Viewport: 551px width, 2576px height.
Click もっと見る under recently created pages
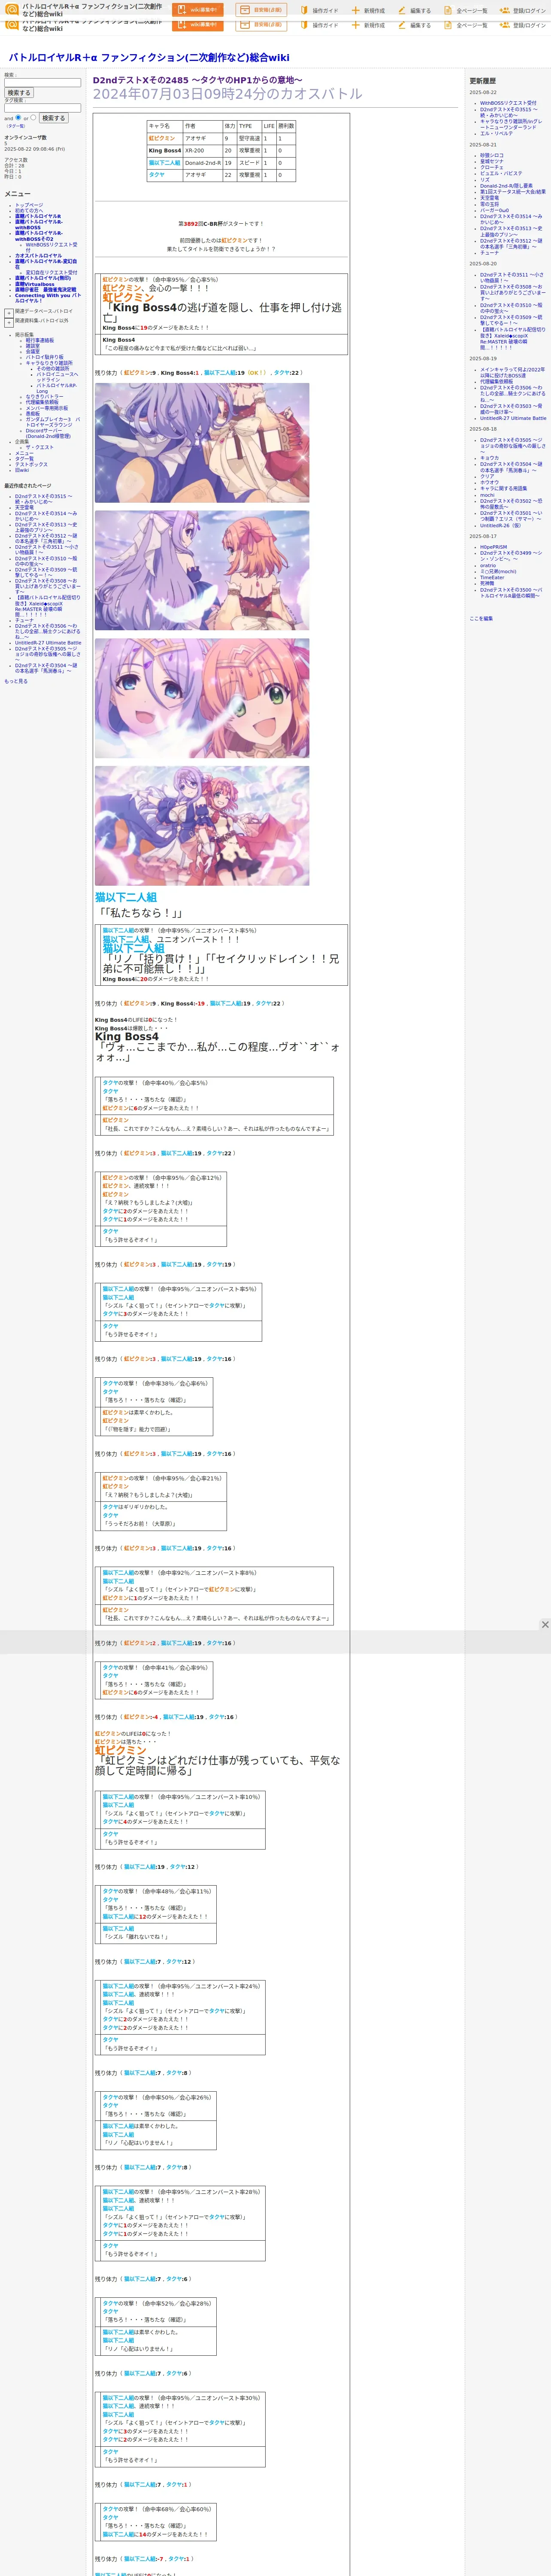16,681
